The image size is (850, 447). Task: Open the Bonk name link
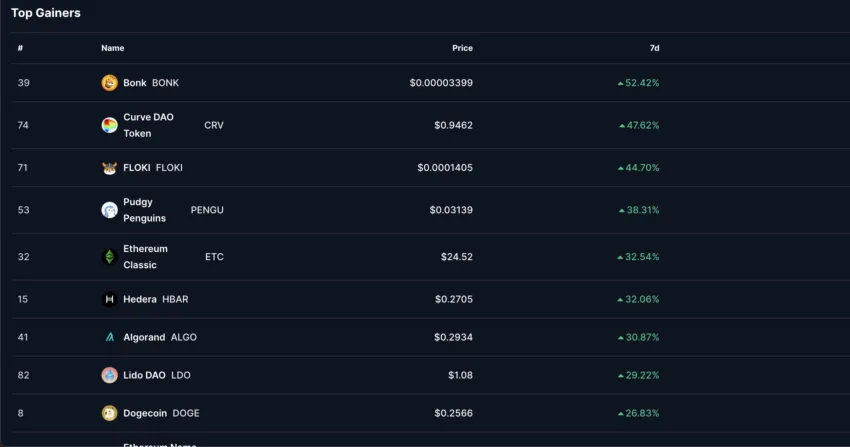134,83
